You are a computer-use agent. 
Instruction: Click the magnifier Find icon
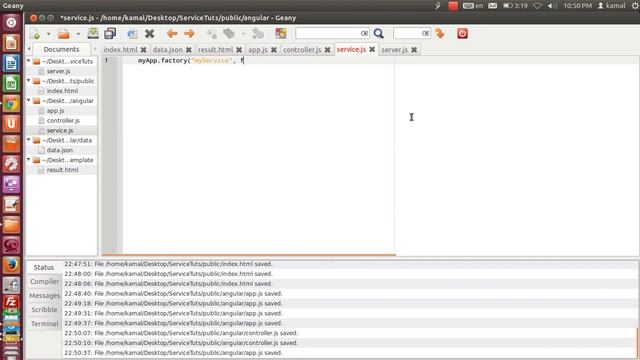[x=379, y=33]
